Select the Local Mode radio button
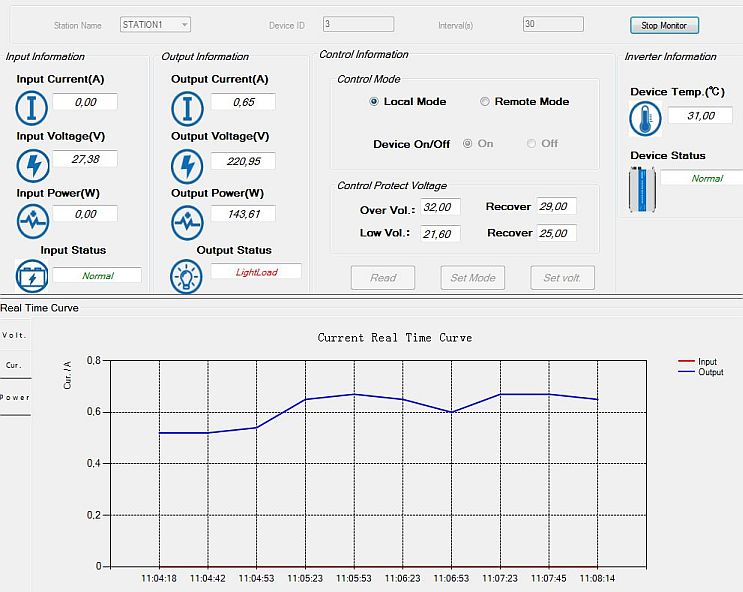This screenshot has width=743, height=592. pos(374,102)
